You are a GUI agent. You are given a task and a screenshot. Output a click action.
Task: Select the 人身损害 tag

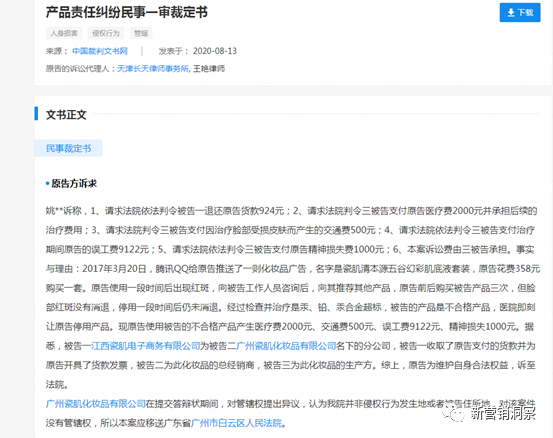(64, 33)
